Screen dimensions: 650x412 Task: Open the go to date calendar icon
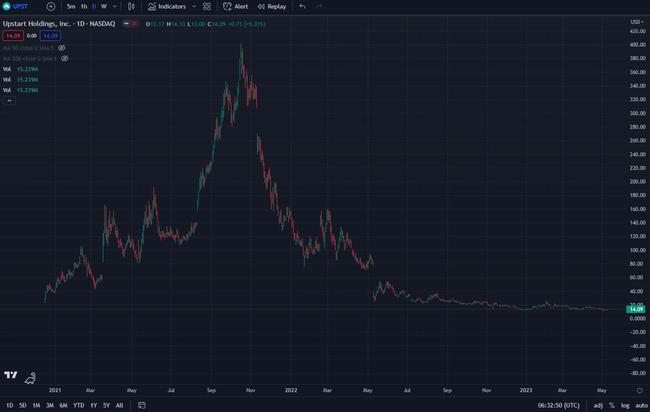click(x=140, y=405)
